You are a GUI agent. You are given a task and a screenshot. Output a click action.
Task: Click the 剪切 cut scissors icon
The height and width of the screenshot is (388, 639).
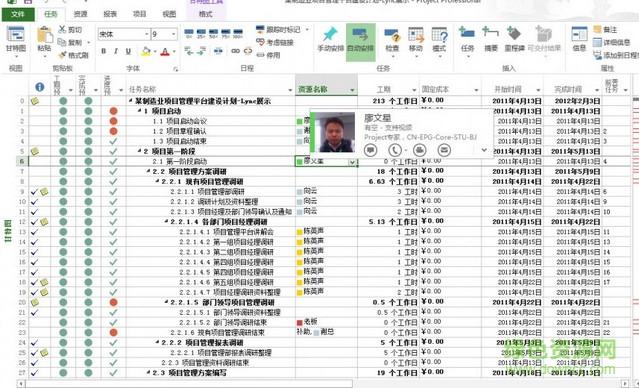(62, 29)
